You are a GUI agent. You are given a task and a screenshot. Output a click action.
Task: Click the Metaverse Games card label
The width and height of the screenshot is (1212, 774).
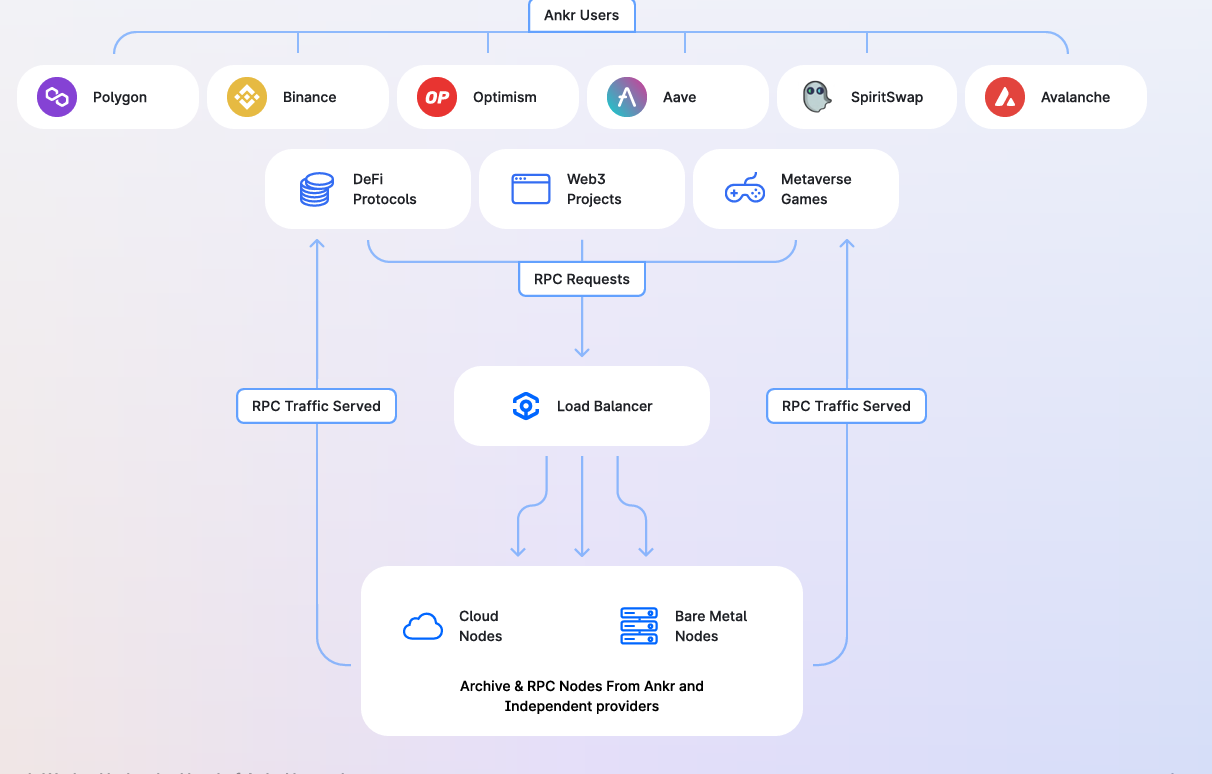(x=816, y=189)
